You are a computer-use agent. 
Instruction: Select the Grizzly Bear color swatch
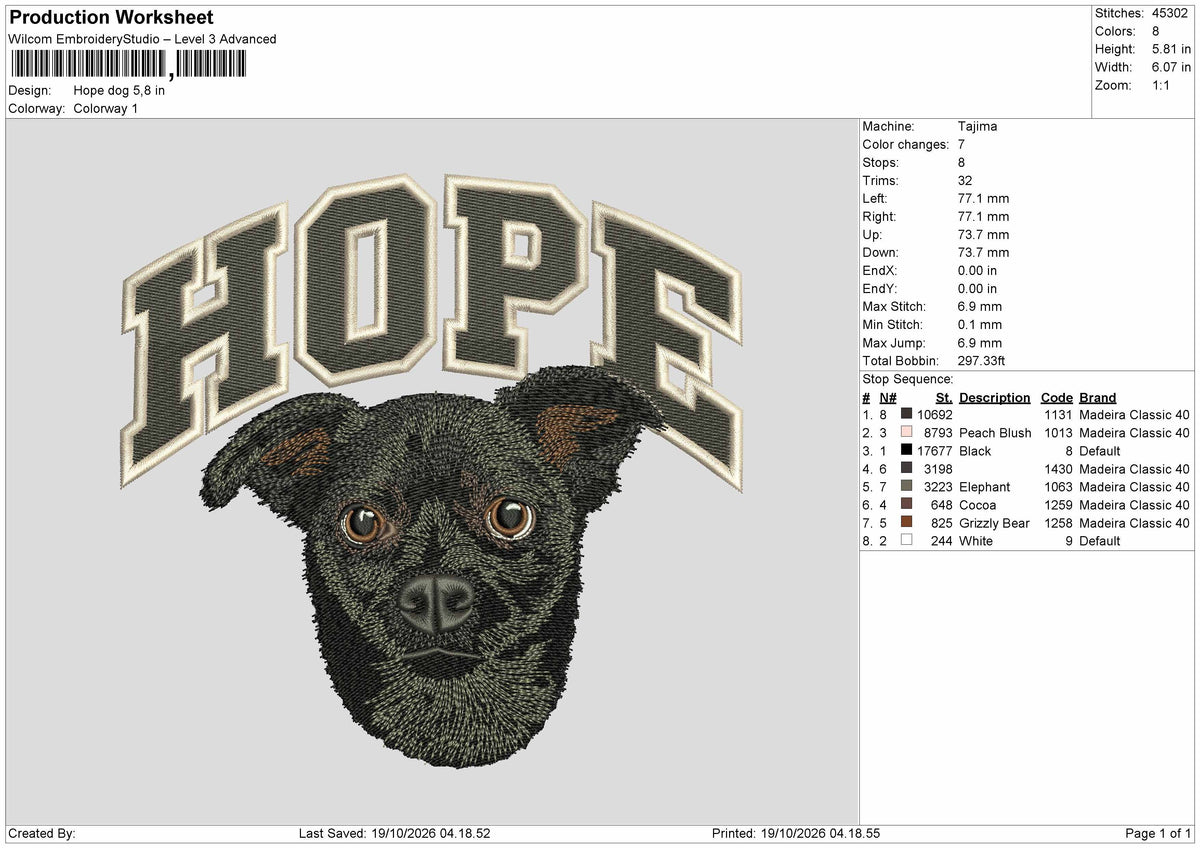906,522
